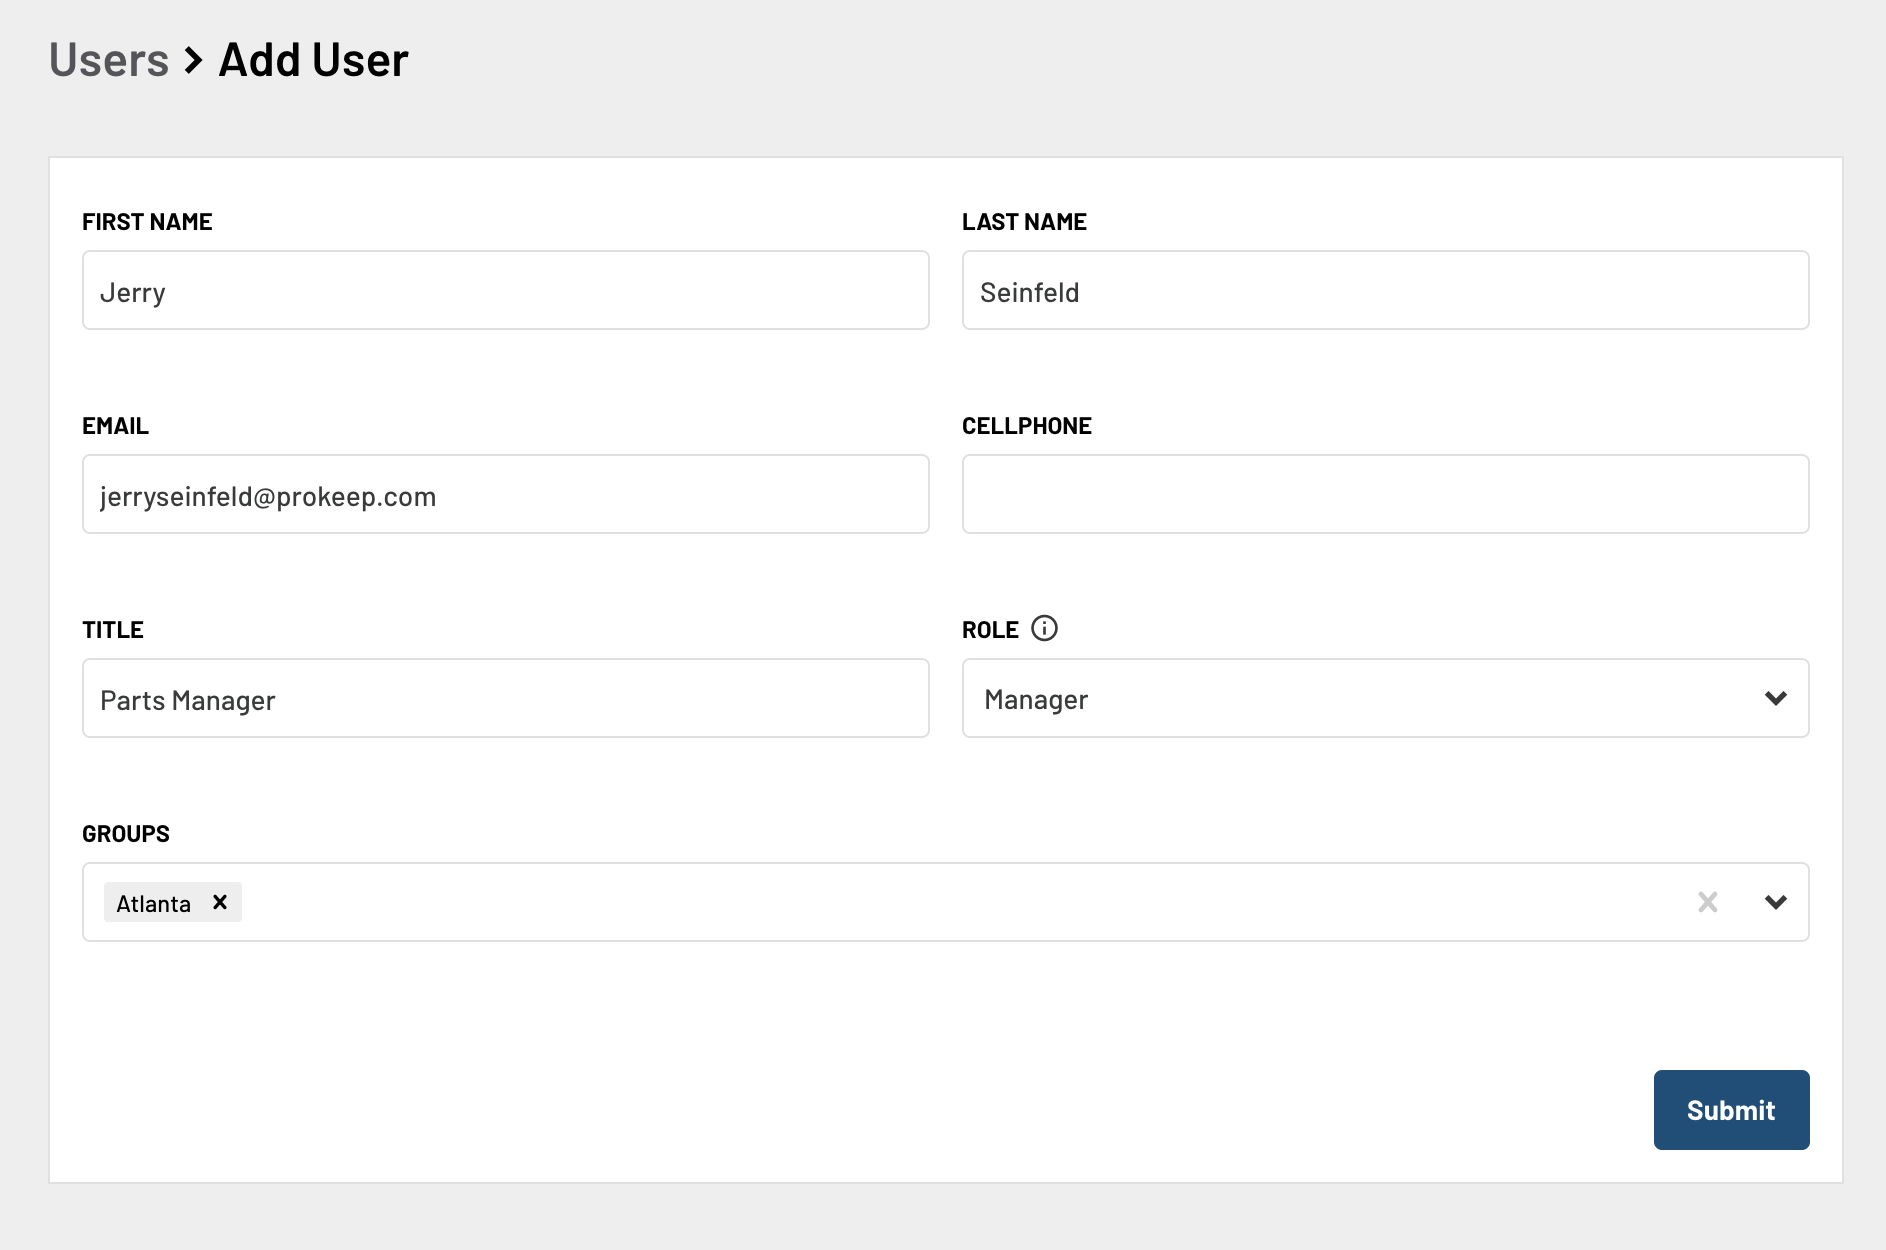Open the Role info icon tooltip
Viewport: 1886px width, 1250px height.
(x=1044, y=628)
